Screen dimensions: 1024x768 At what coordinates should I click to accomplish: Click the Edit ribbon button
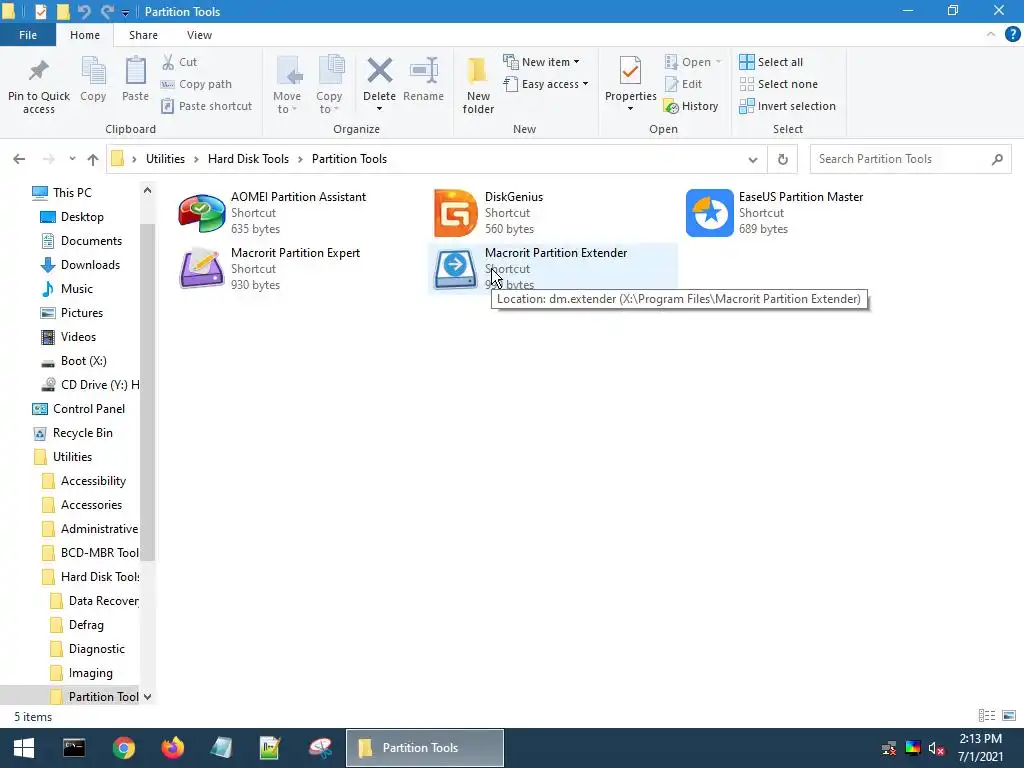(x=684, y=84)
